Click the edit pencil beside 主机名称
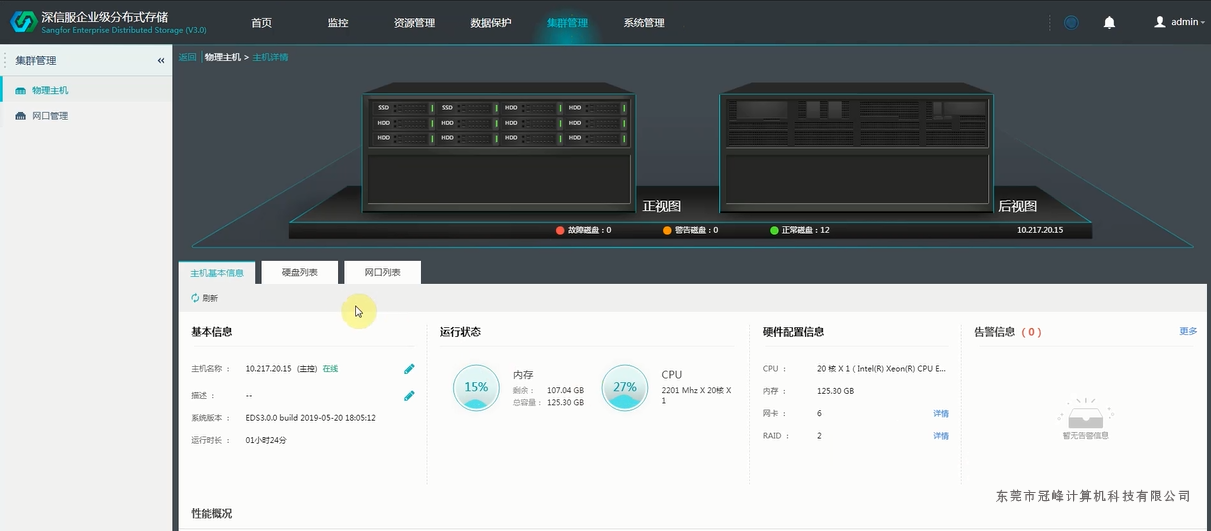The height and width of the screenshot is (531, 1211). click(x=409, y=369)
